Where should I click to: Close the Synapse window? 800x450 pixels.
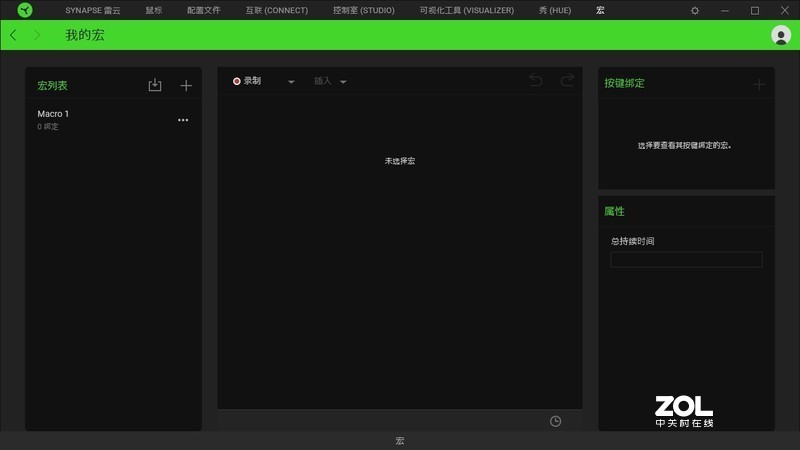pos(785,10)
